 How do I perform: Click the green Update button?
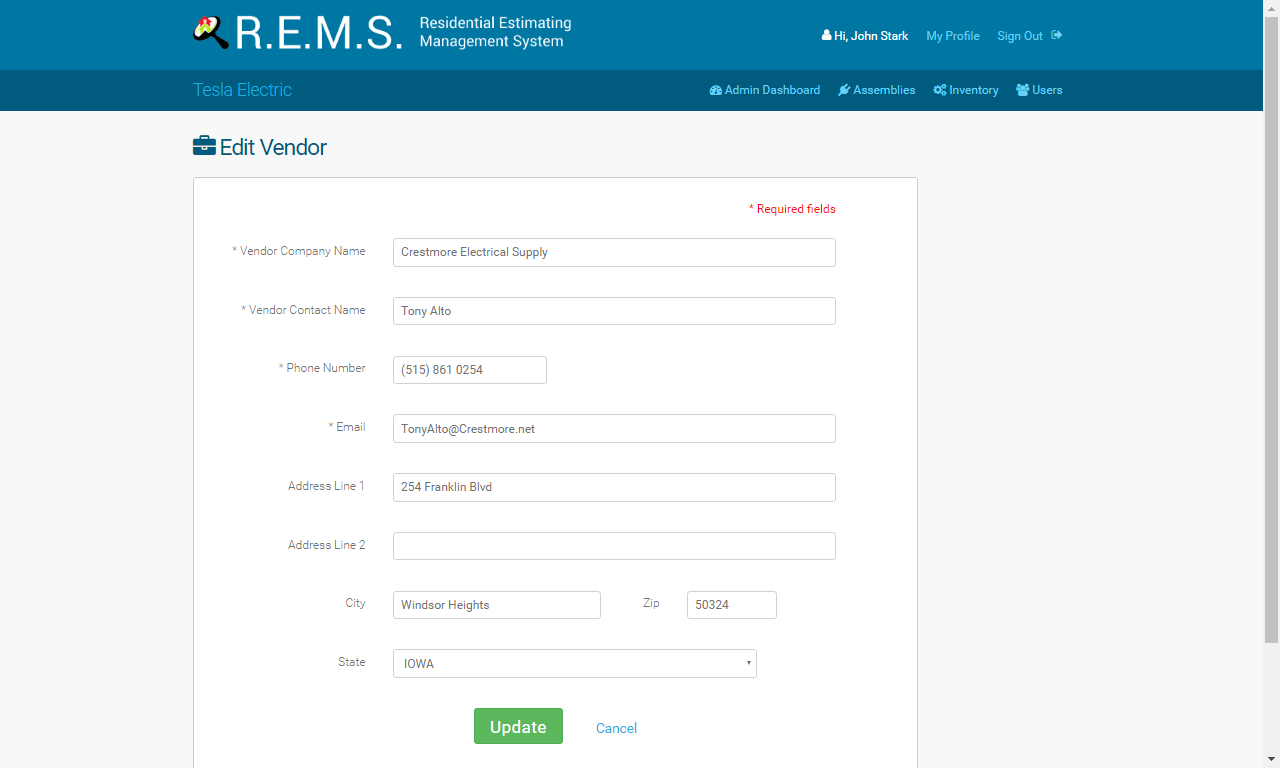tap(518, 726)
